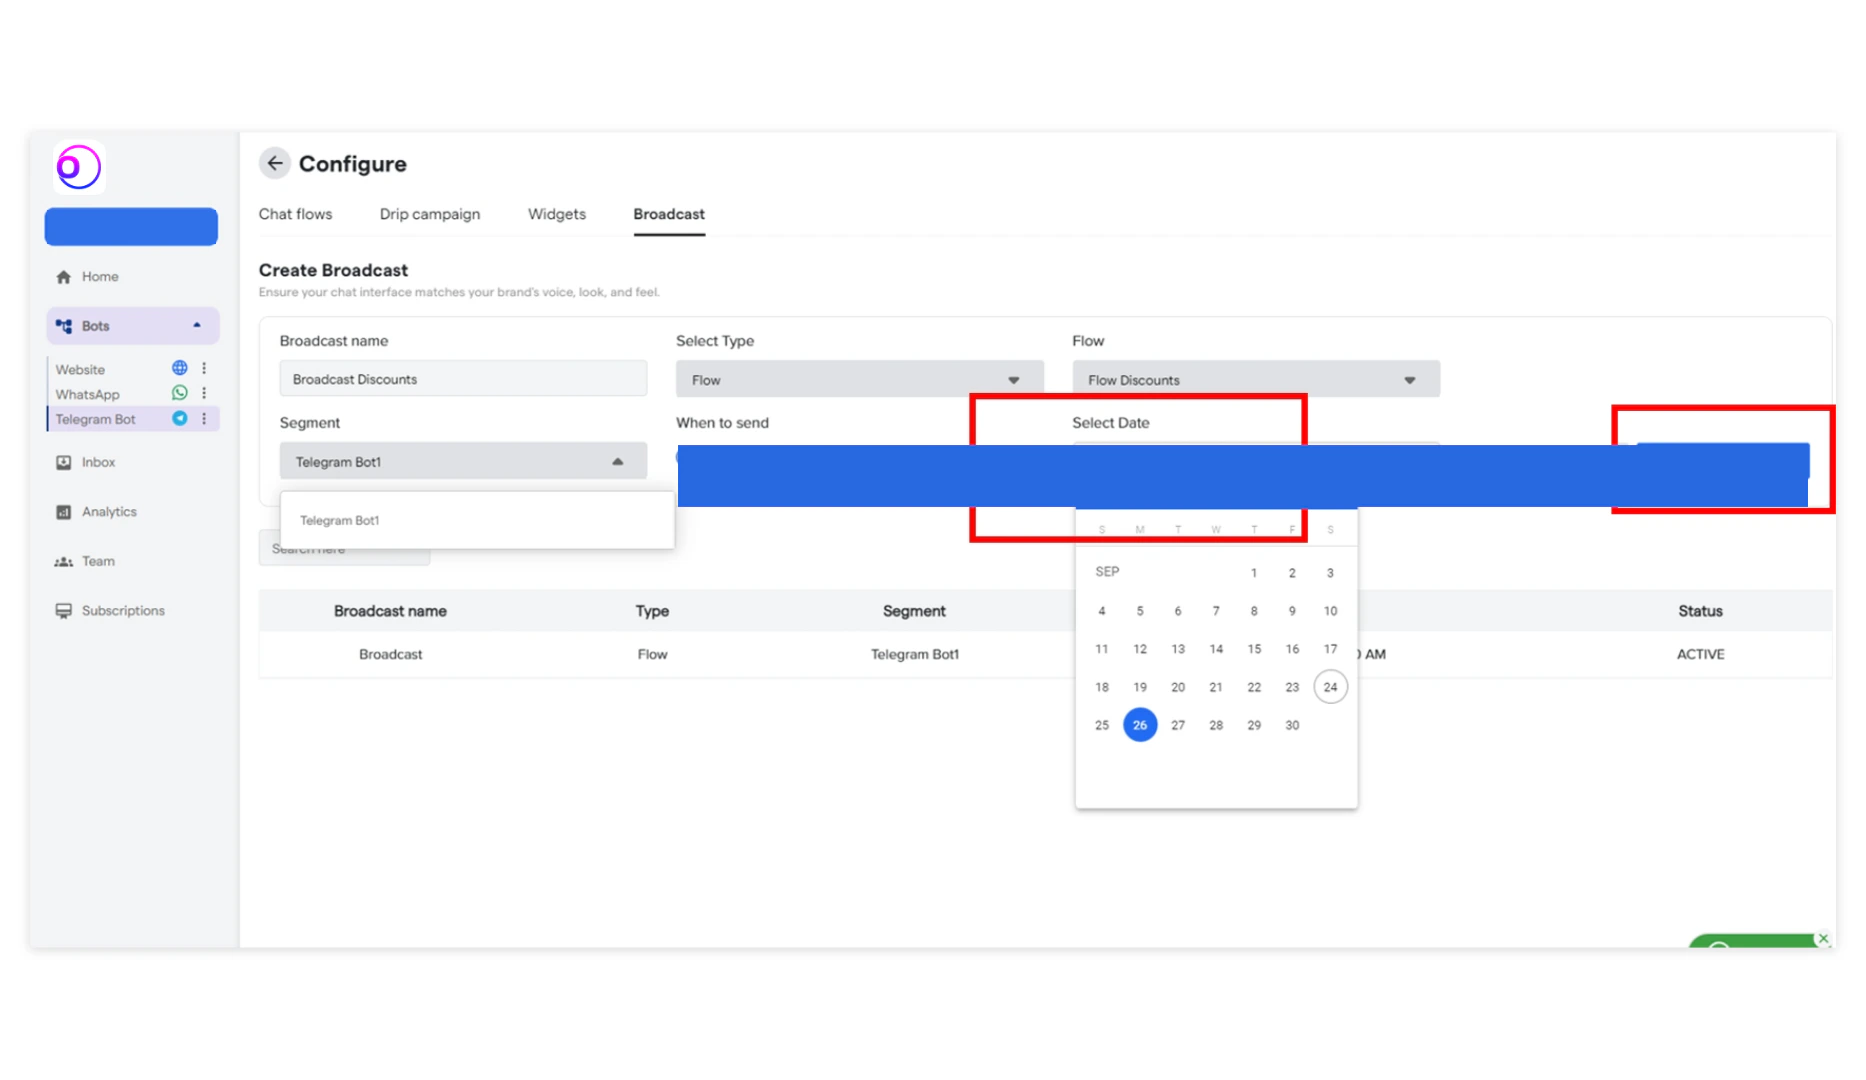Click the circular app logo in sidebar

tap(79, 167)
